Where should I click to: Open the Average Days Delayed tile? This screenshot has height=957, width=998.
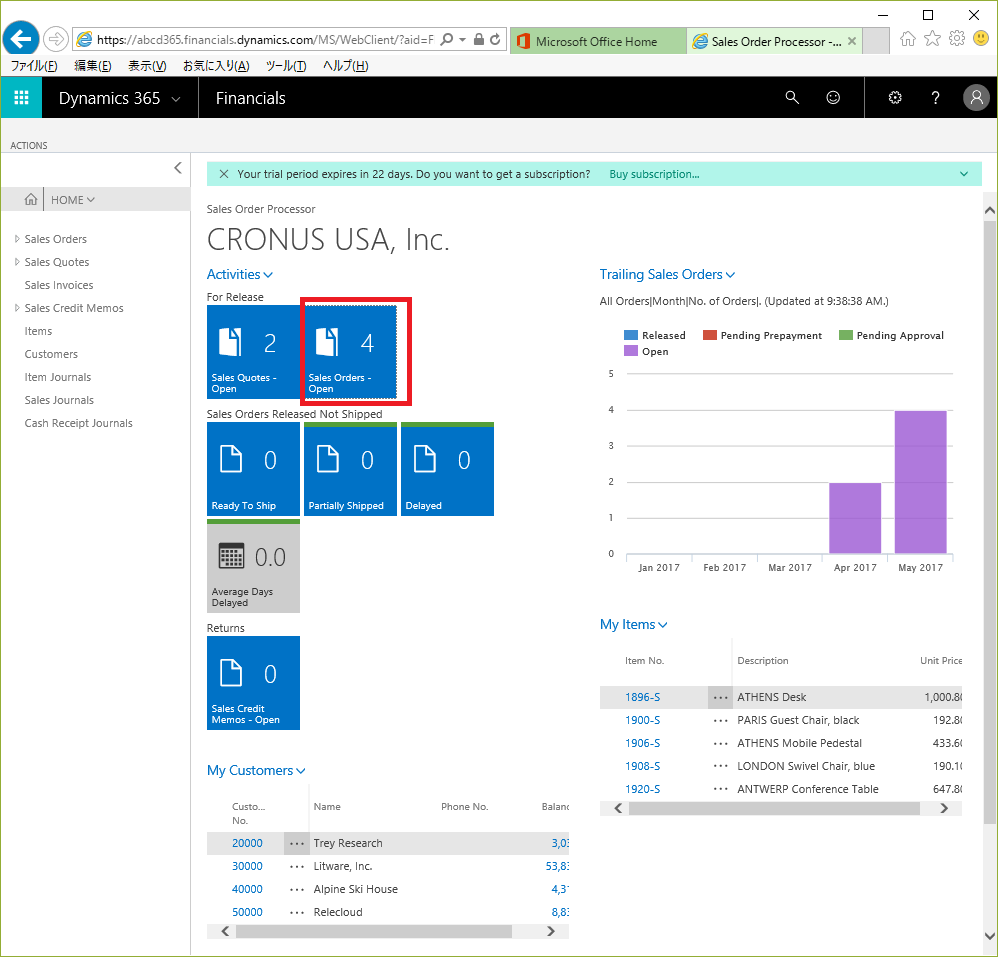253,566
